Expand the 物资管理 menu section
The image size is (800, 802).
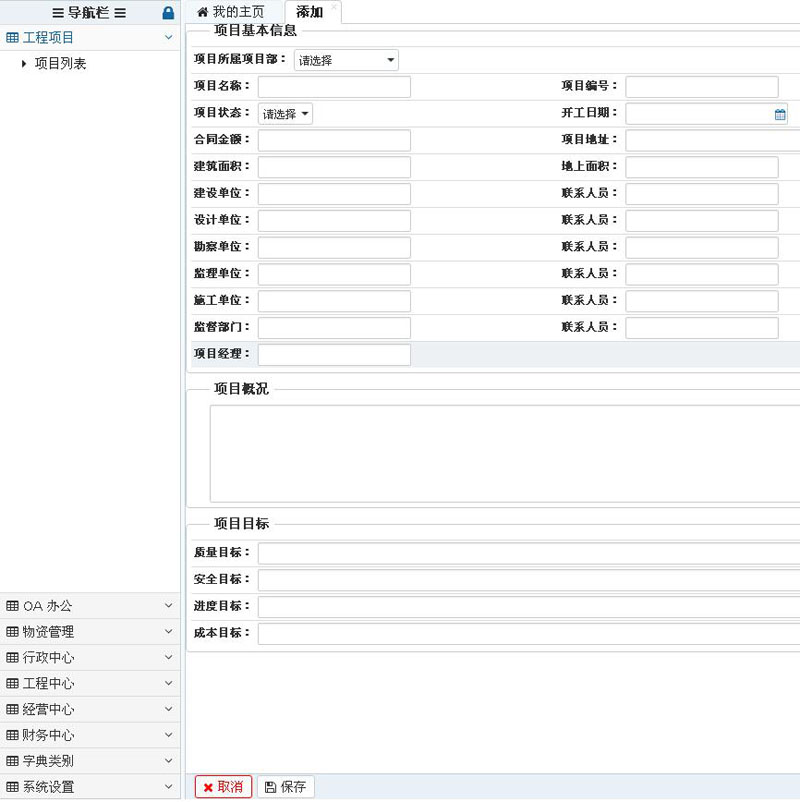(168, 632)
